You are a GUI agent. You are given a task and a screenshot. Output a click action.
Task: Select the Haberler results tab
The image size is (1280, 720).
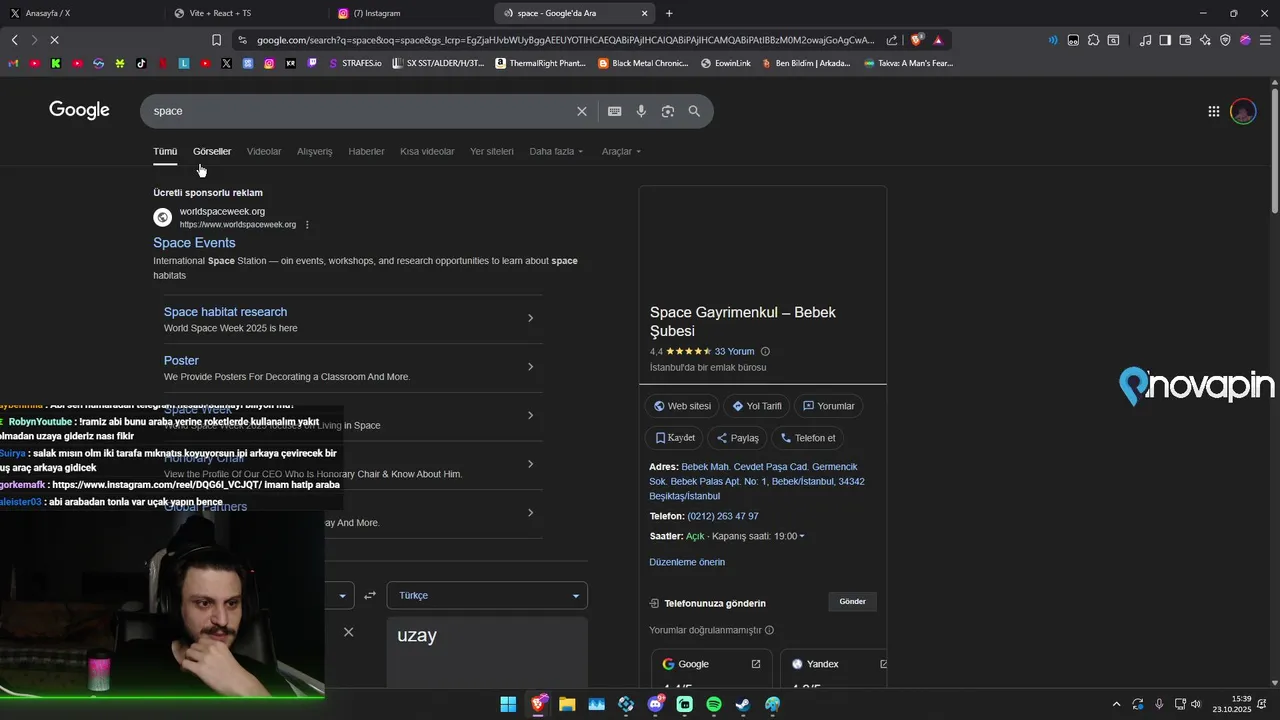pos(366,151)
